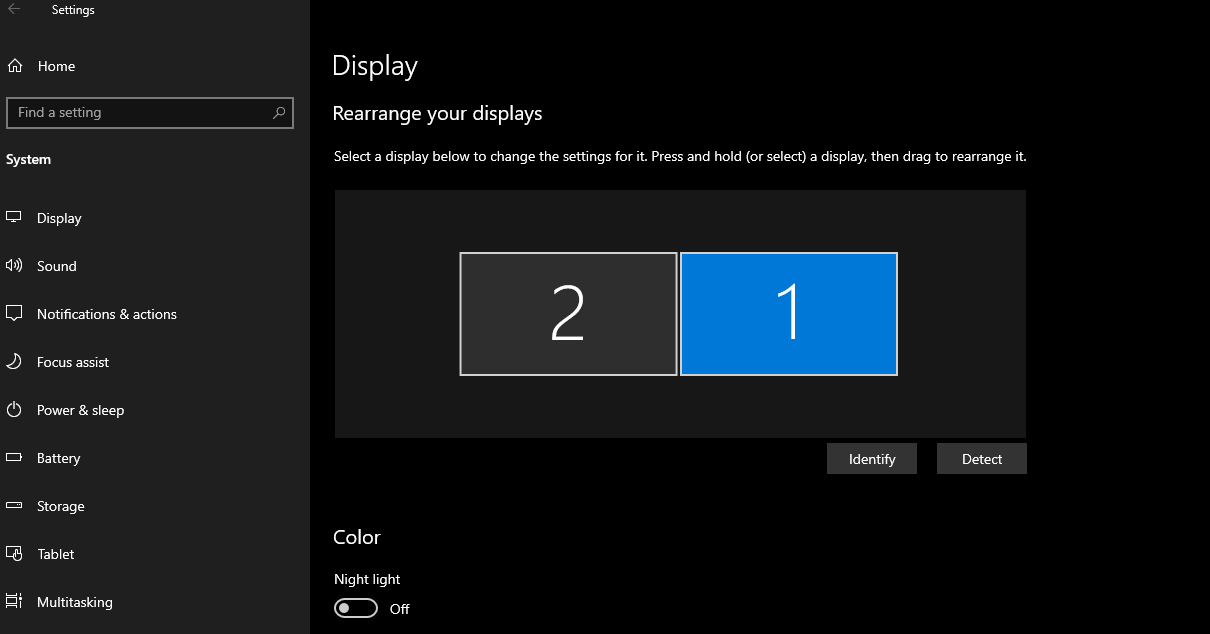Click the Focus assist moon icon
This screenshot has width=1210, height=634.
coord(14,362)
